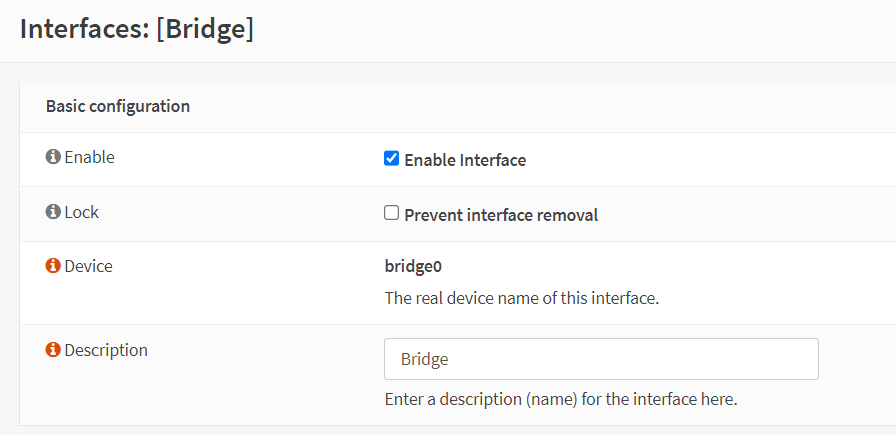896x435 pixels.
Task: Click the Enable Interface label text
Action: coord(465,160)
